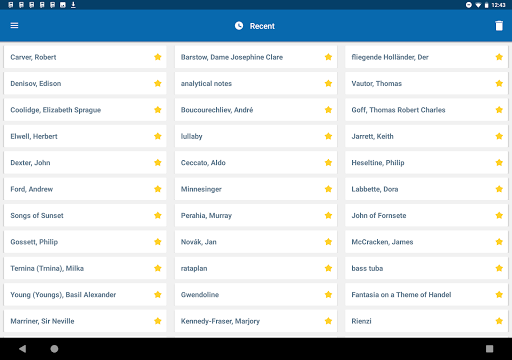Open the rataplan entry
Image resolution: width=512 pixels, height=360 pixels.
tap(256, 268)
